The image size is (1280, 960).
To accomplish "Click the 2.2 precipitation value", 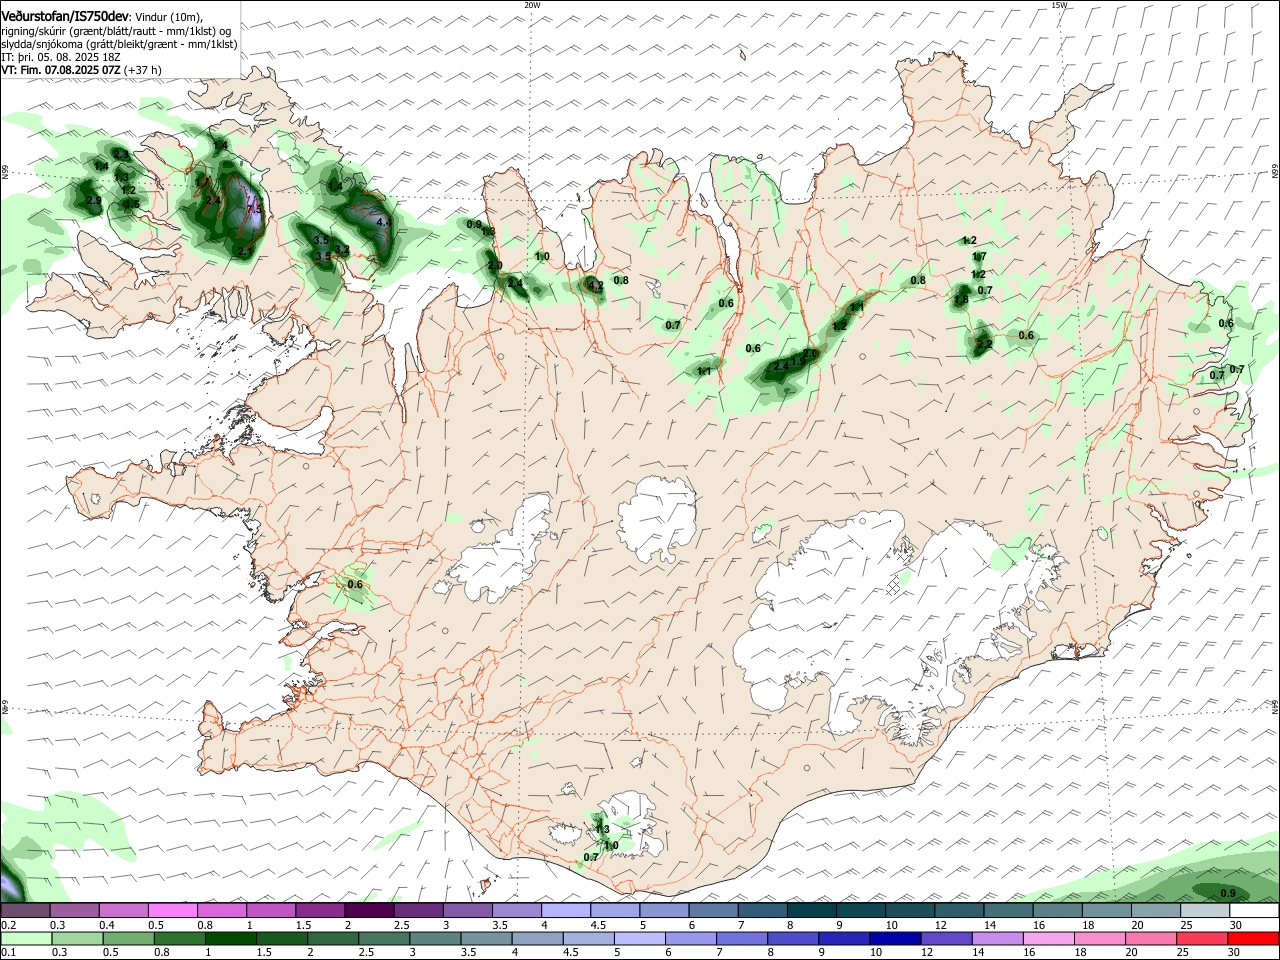I will click(x=984, y=344).
